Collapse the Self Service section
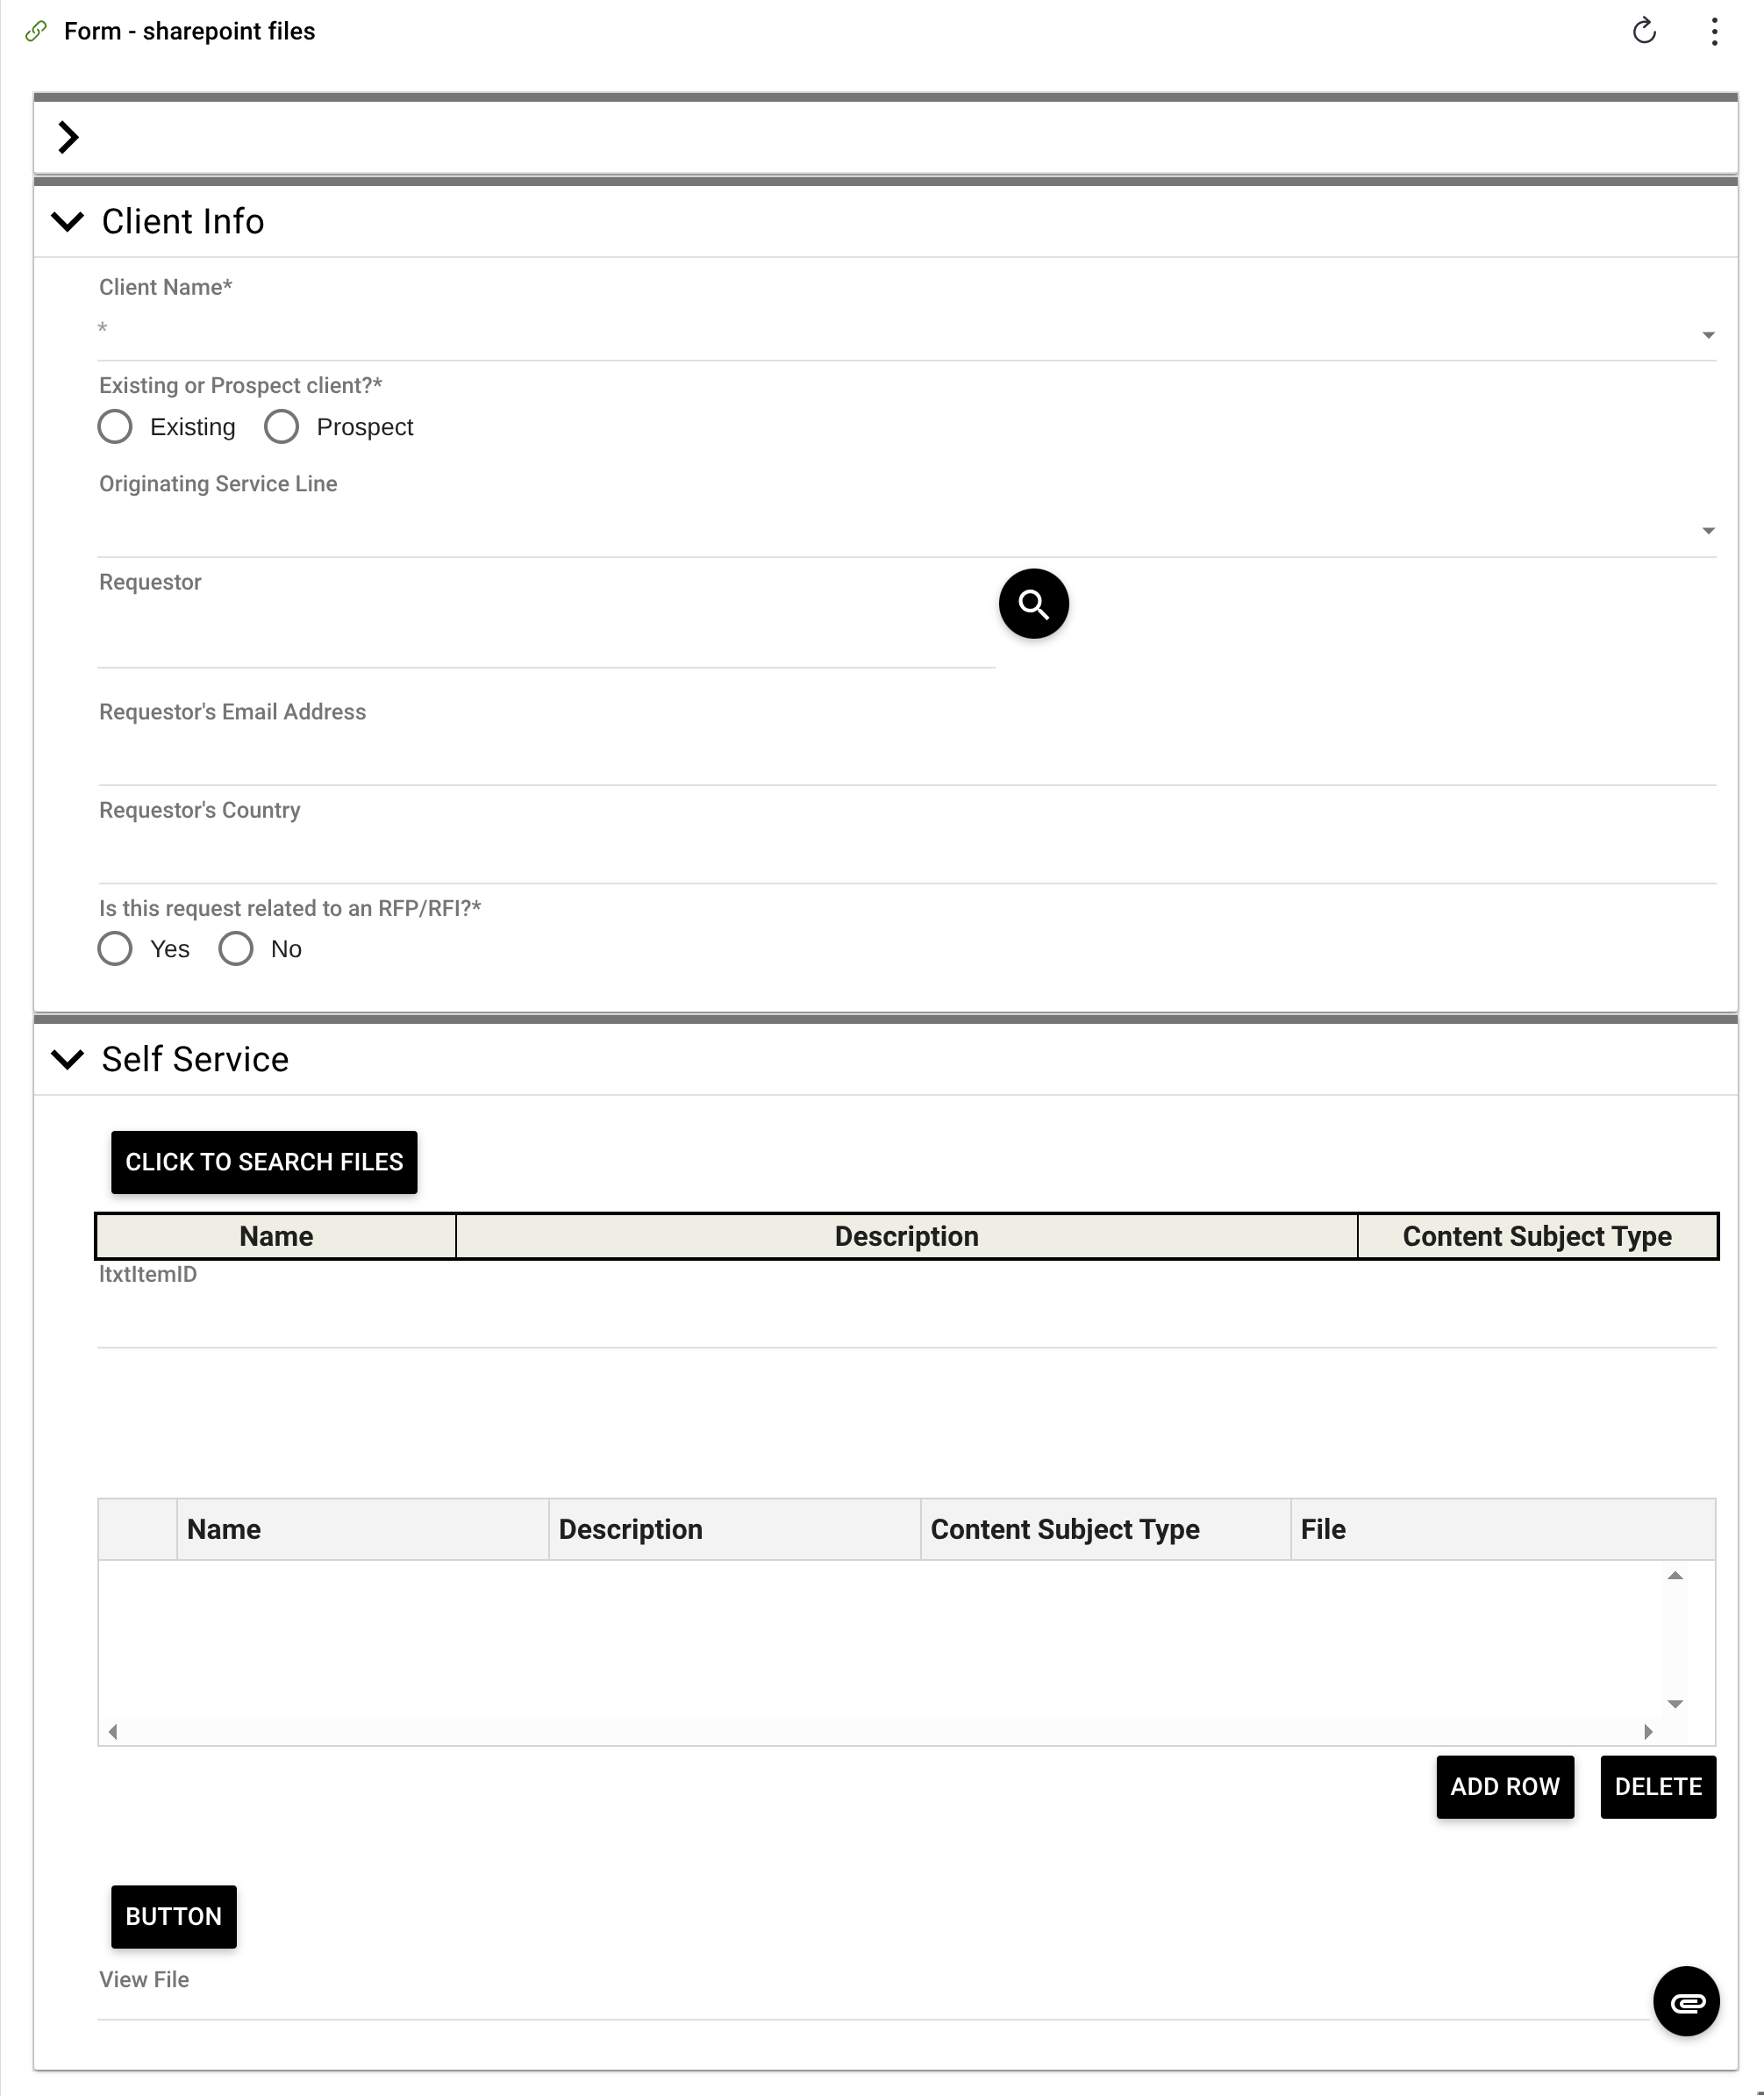The height and width of the screenshot is (2096, 1764). [x=68, y=1060]
